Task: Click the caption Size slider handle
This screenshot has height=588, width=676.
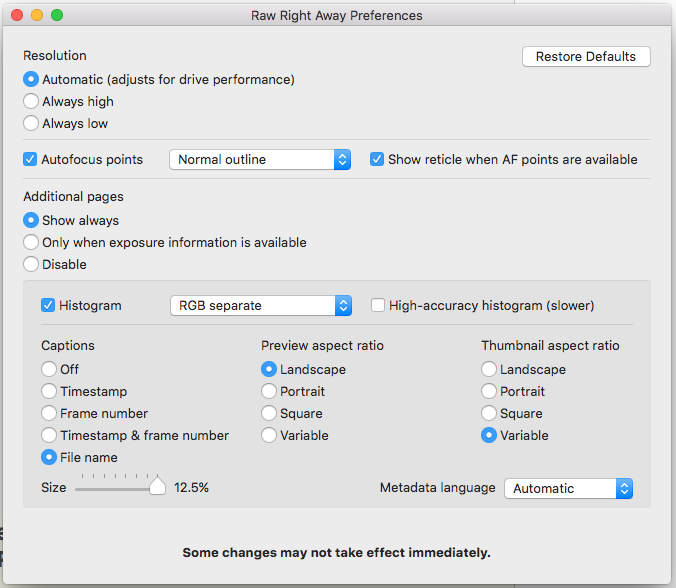Action: point(157,487)
